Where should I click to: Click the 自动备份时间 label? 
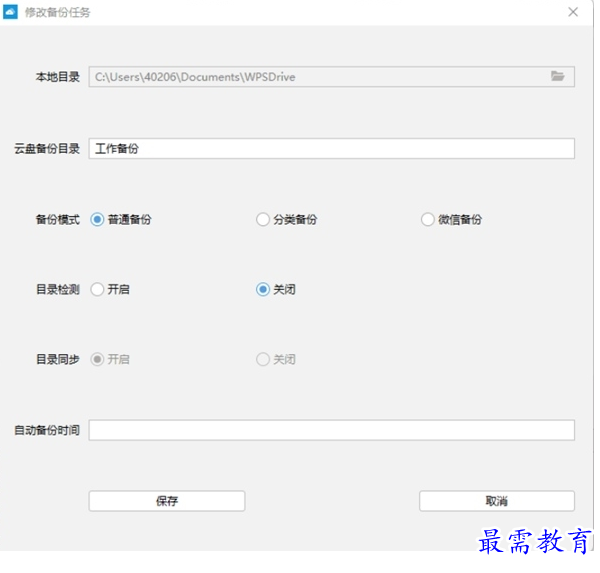47,430
